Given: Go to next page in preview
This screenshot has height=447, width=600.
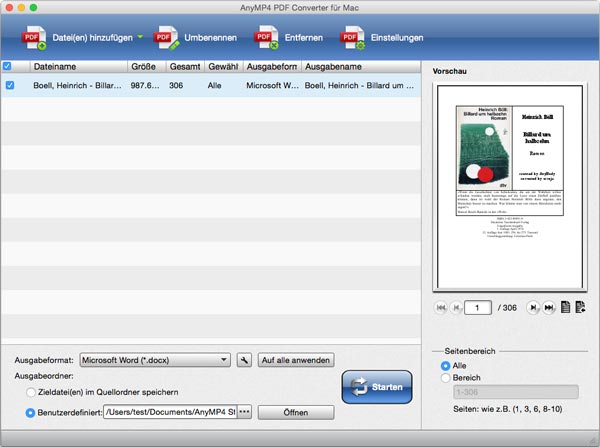Looking at the screenshot, I should (x=533, y=307).
